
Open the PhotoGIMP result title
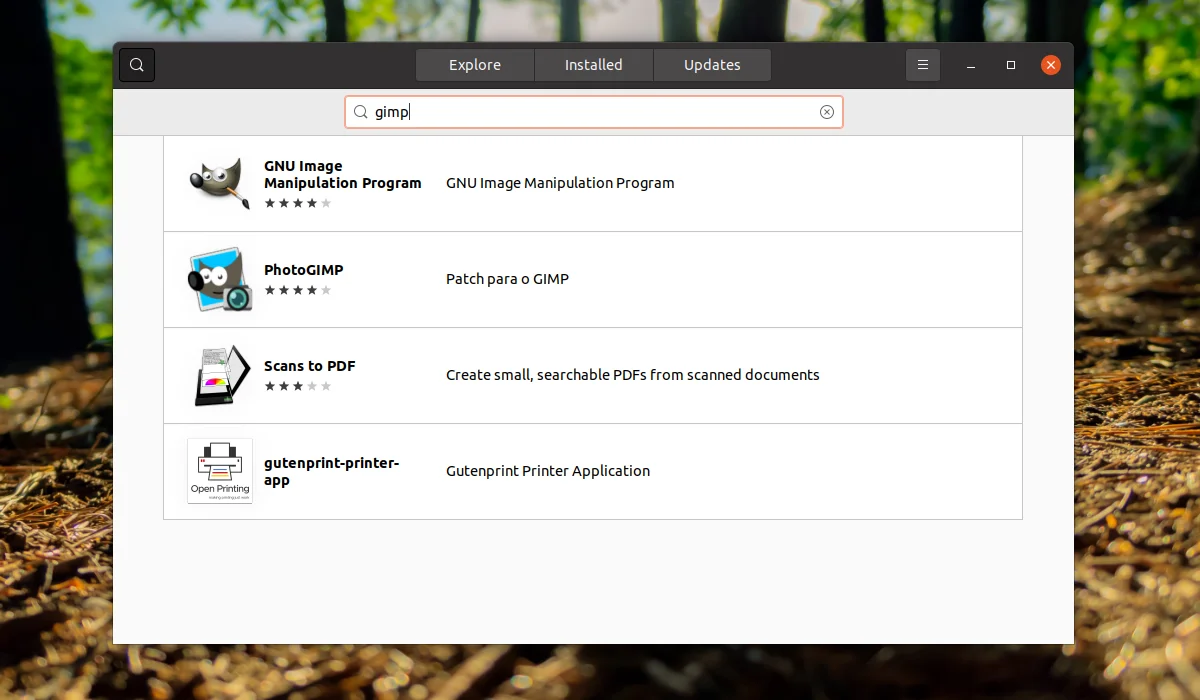point(303,270)
